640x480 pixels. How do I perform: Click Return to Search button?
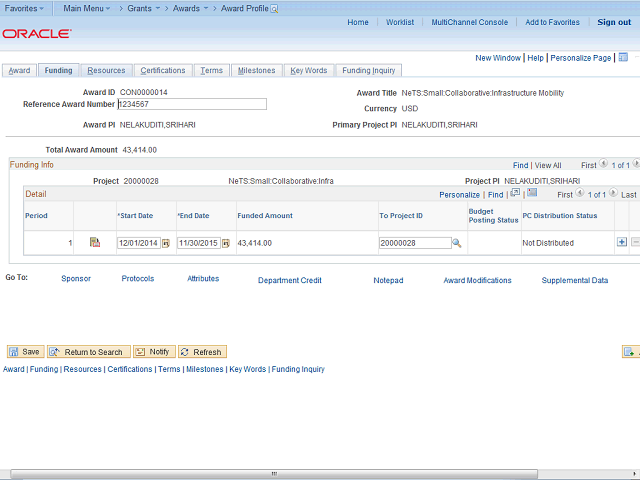[88, 352]
